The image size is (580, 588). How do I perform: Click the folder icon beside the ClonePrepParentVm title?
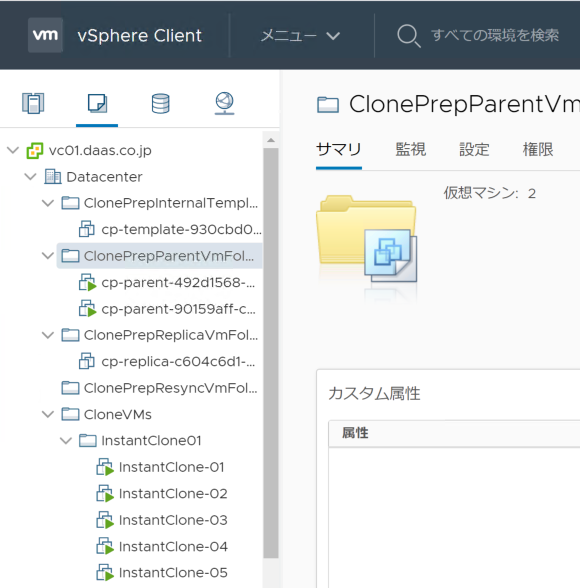click(328, 105)
